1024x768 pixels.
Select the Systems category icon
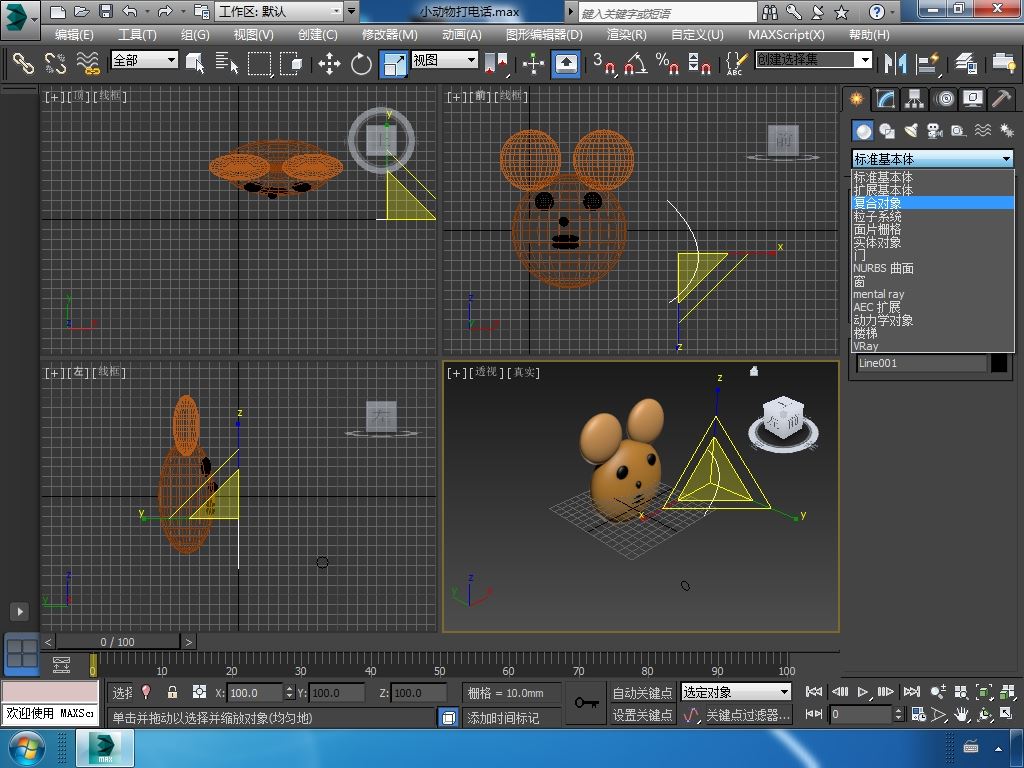click(1007, 131)
